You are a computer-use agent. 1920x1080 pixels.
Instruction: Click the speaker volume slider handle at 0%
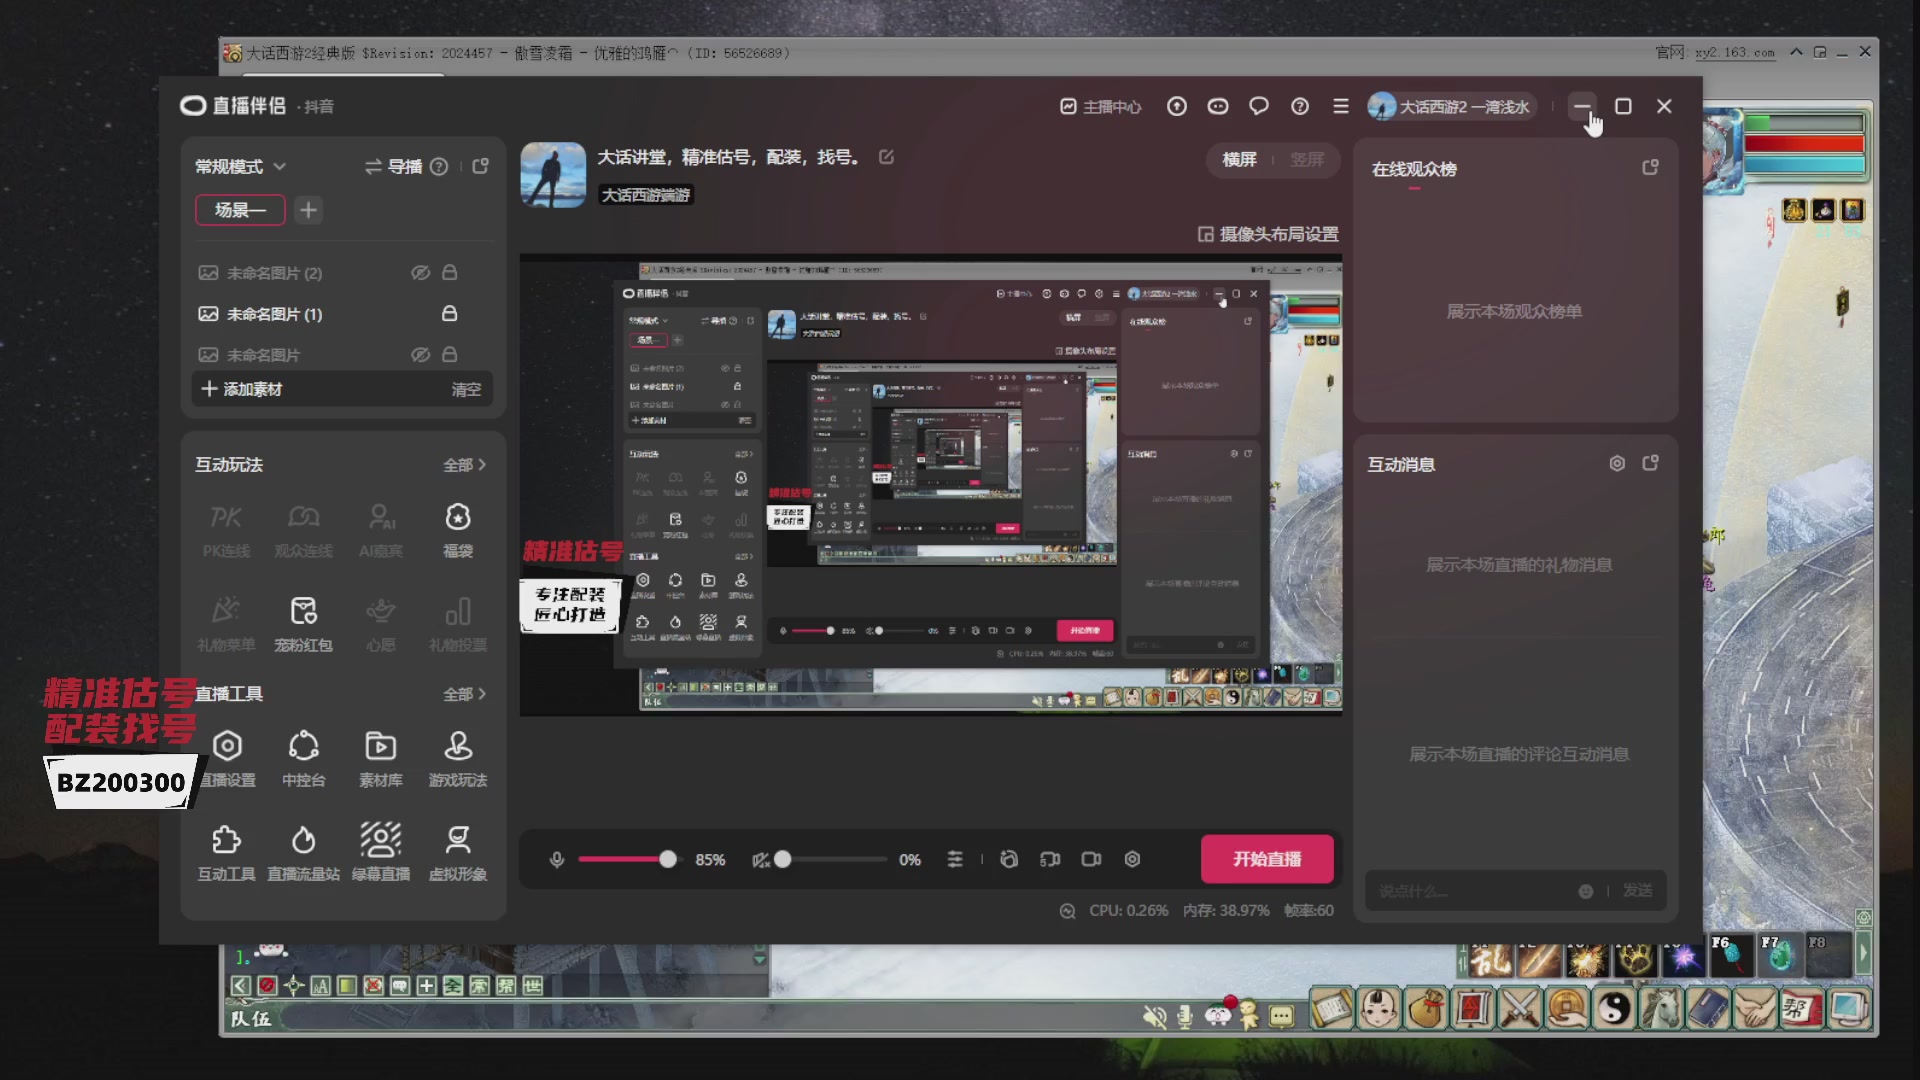tap(783, 859)
